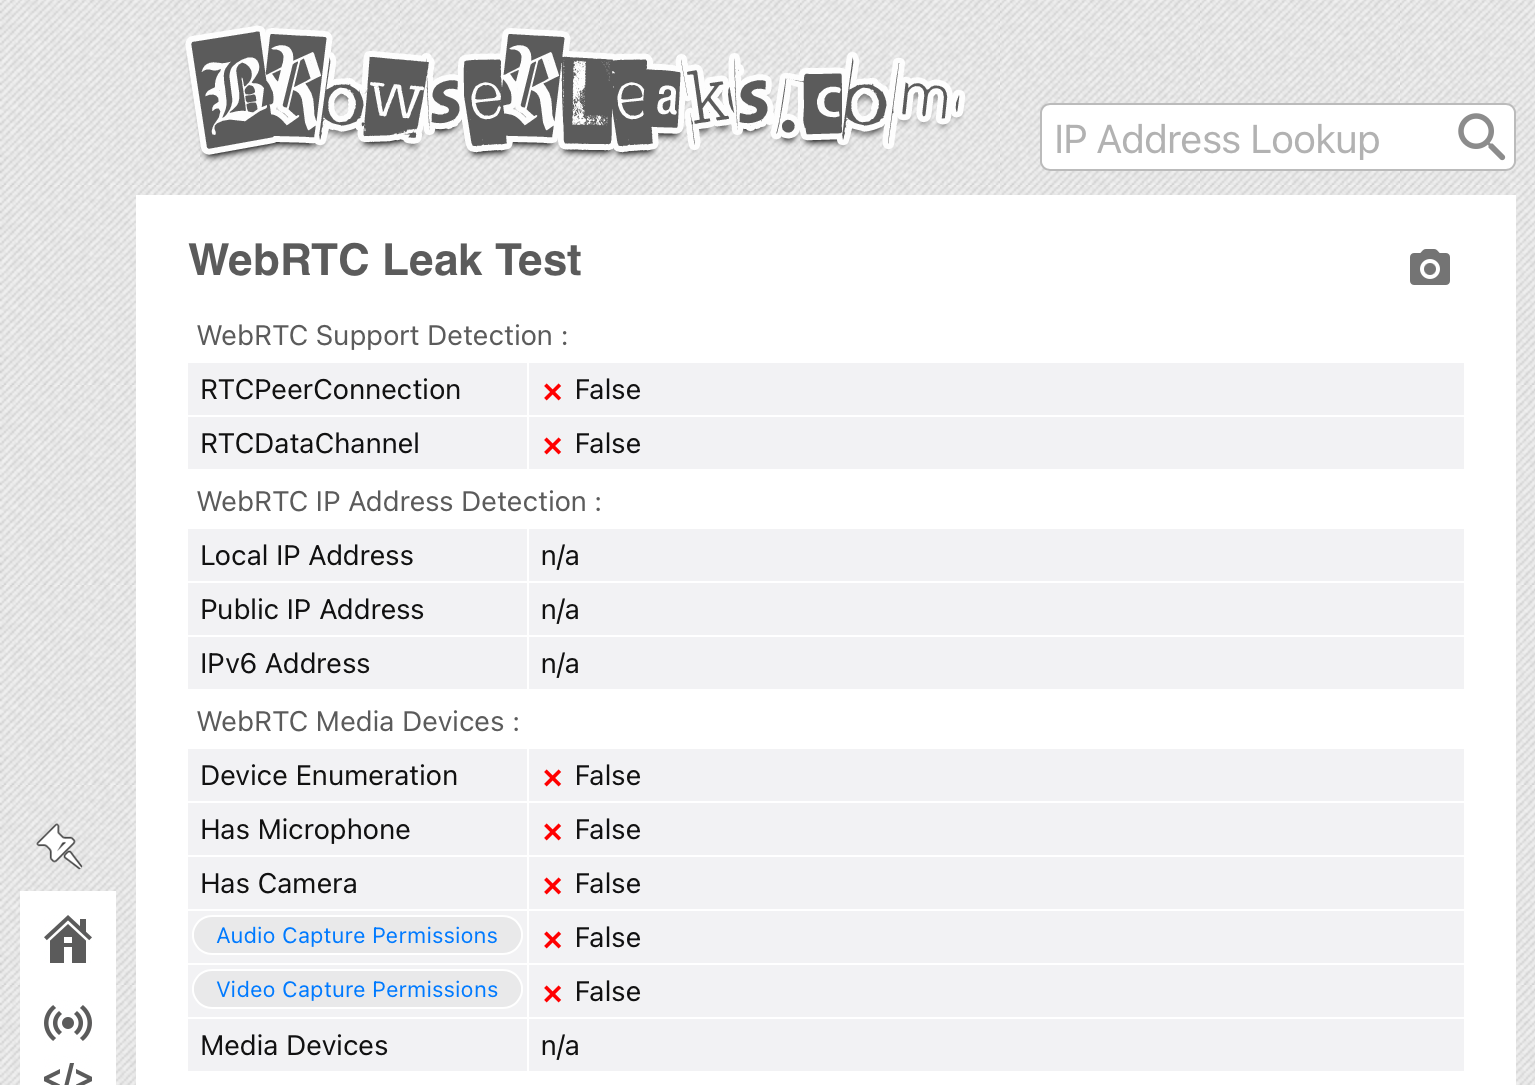This screenshot has height=1085, width=1535.
Task: Go to home via house icon
Action: pos(68,940)
